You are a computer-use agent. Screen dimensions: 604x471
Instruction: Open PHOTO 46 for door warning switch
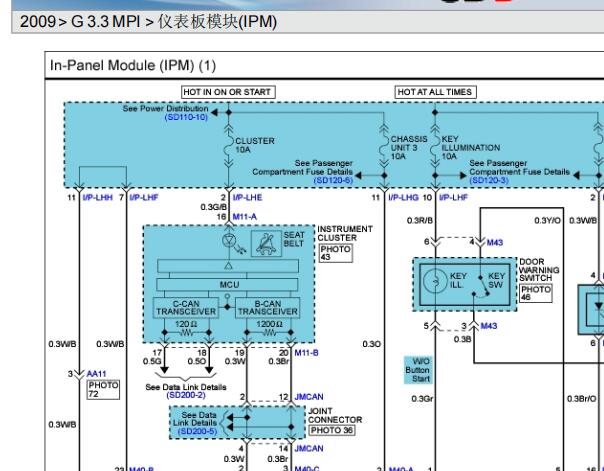[536, 293]
